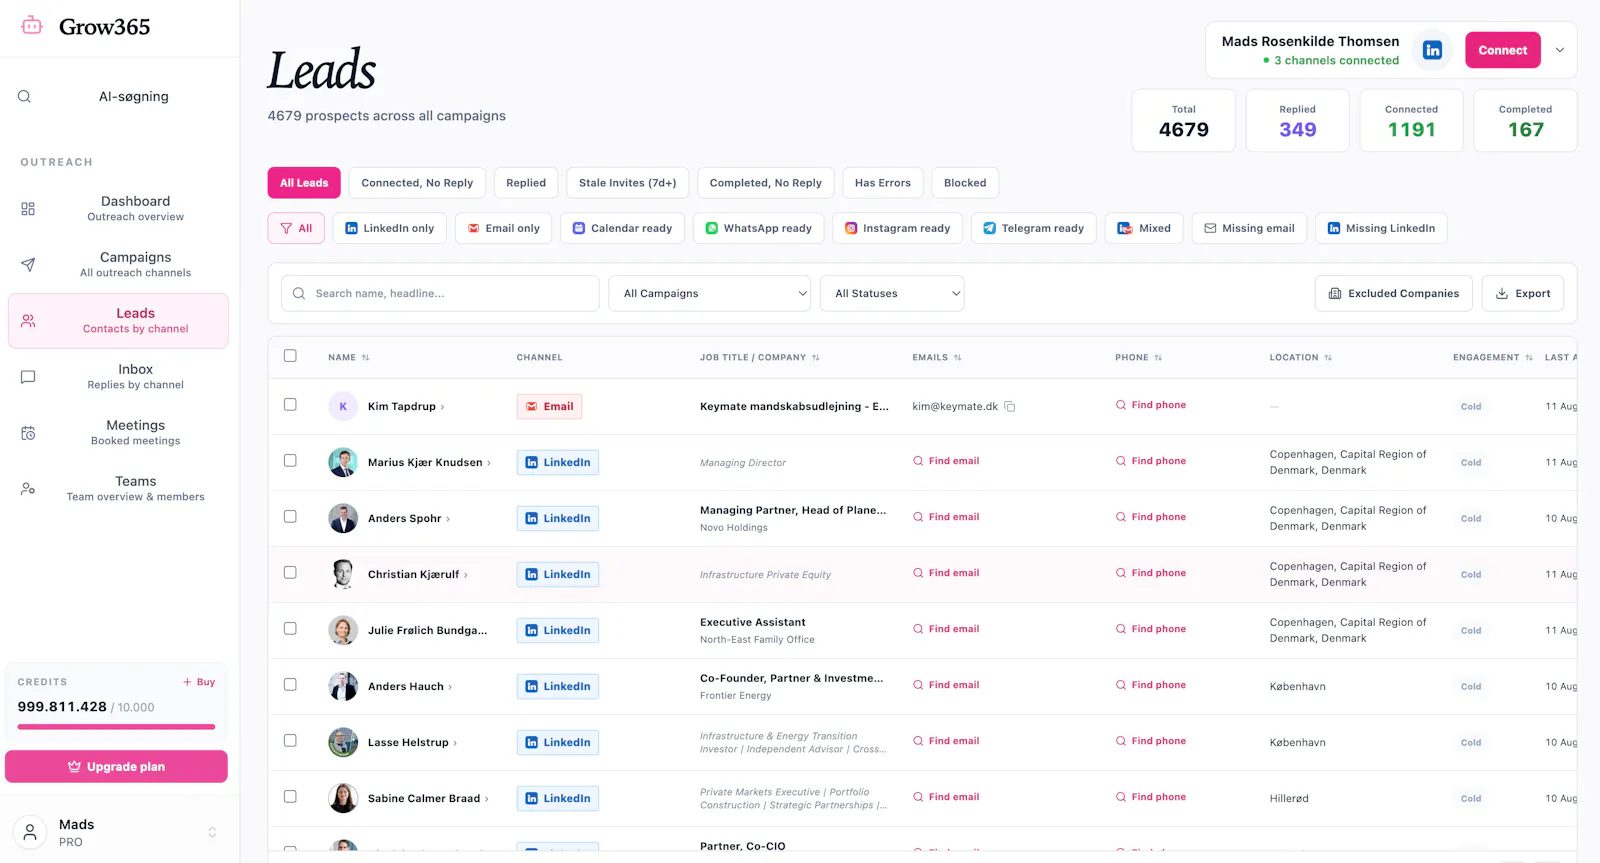Tick the checkbox for Julie Frølich Bundgaard

290,629
